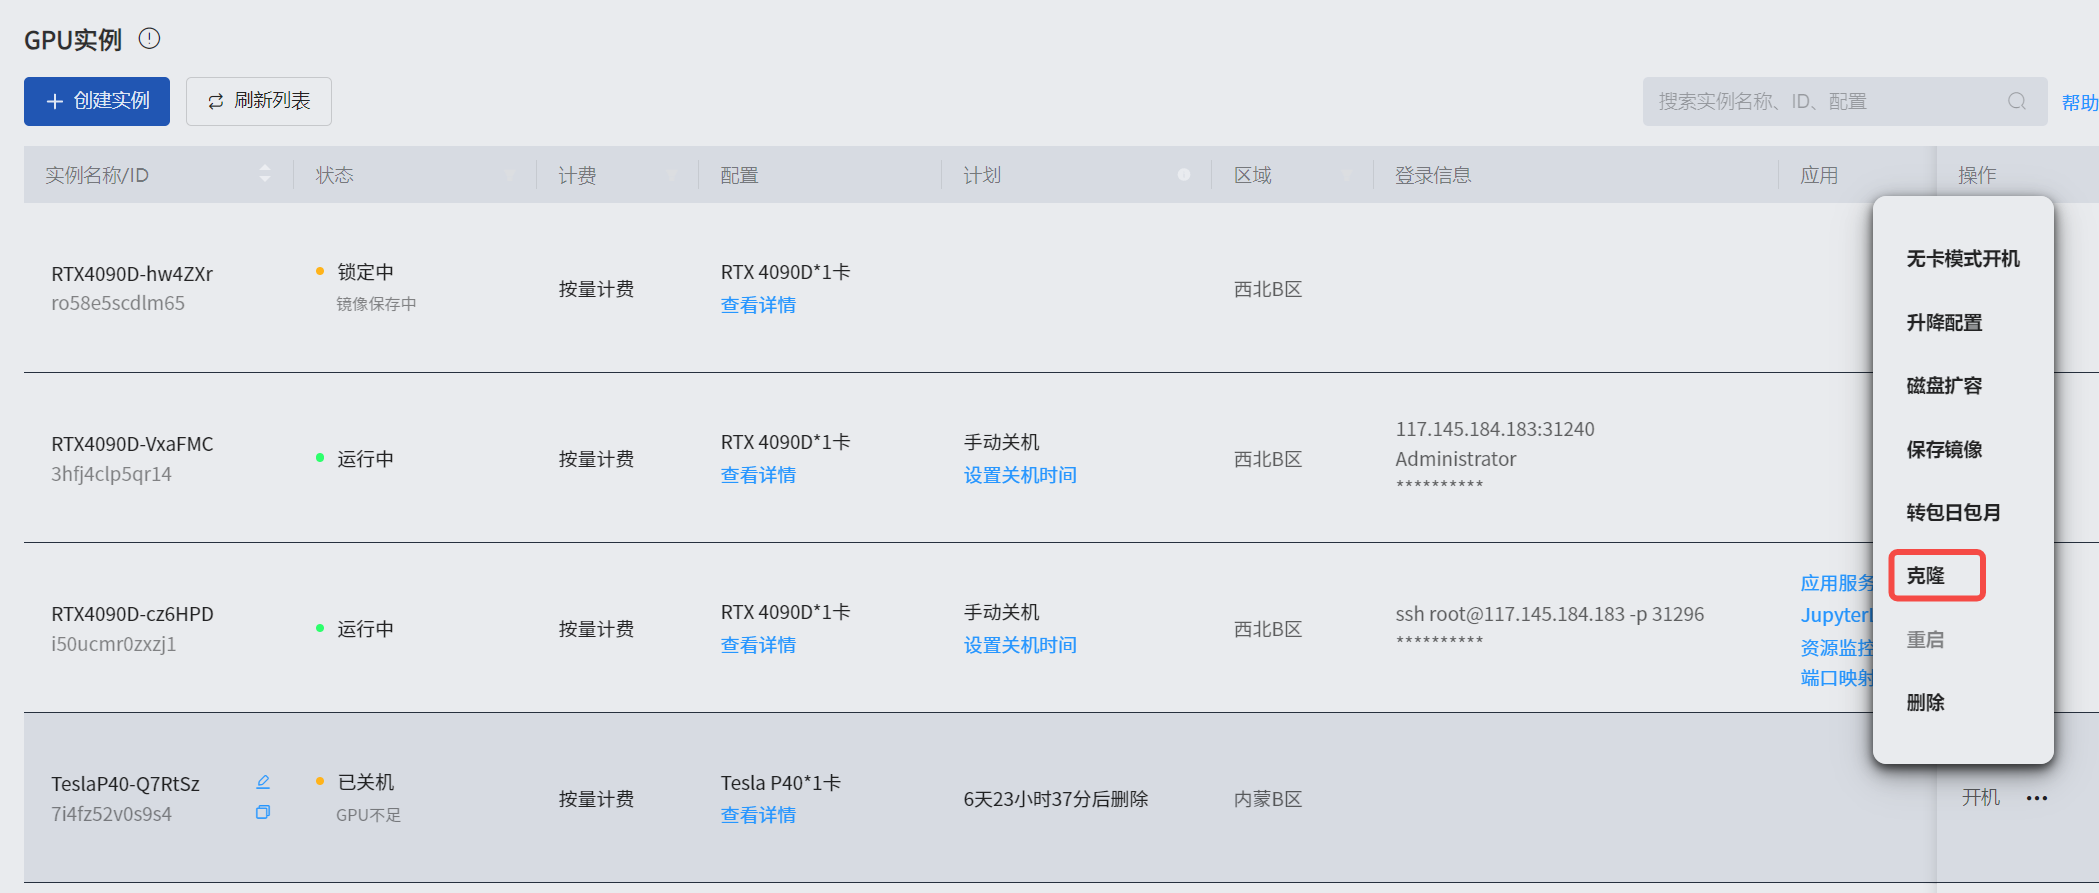
Task: Click the 创建实例 button
Action: point(97,101)
